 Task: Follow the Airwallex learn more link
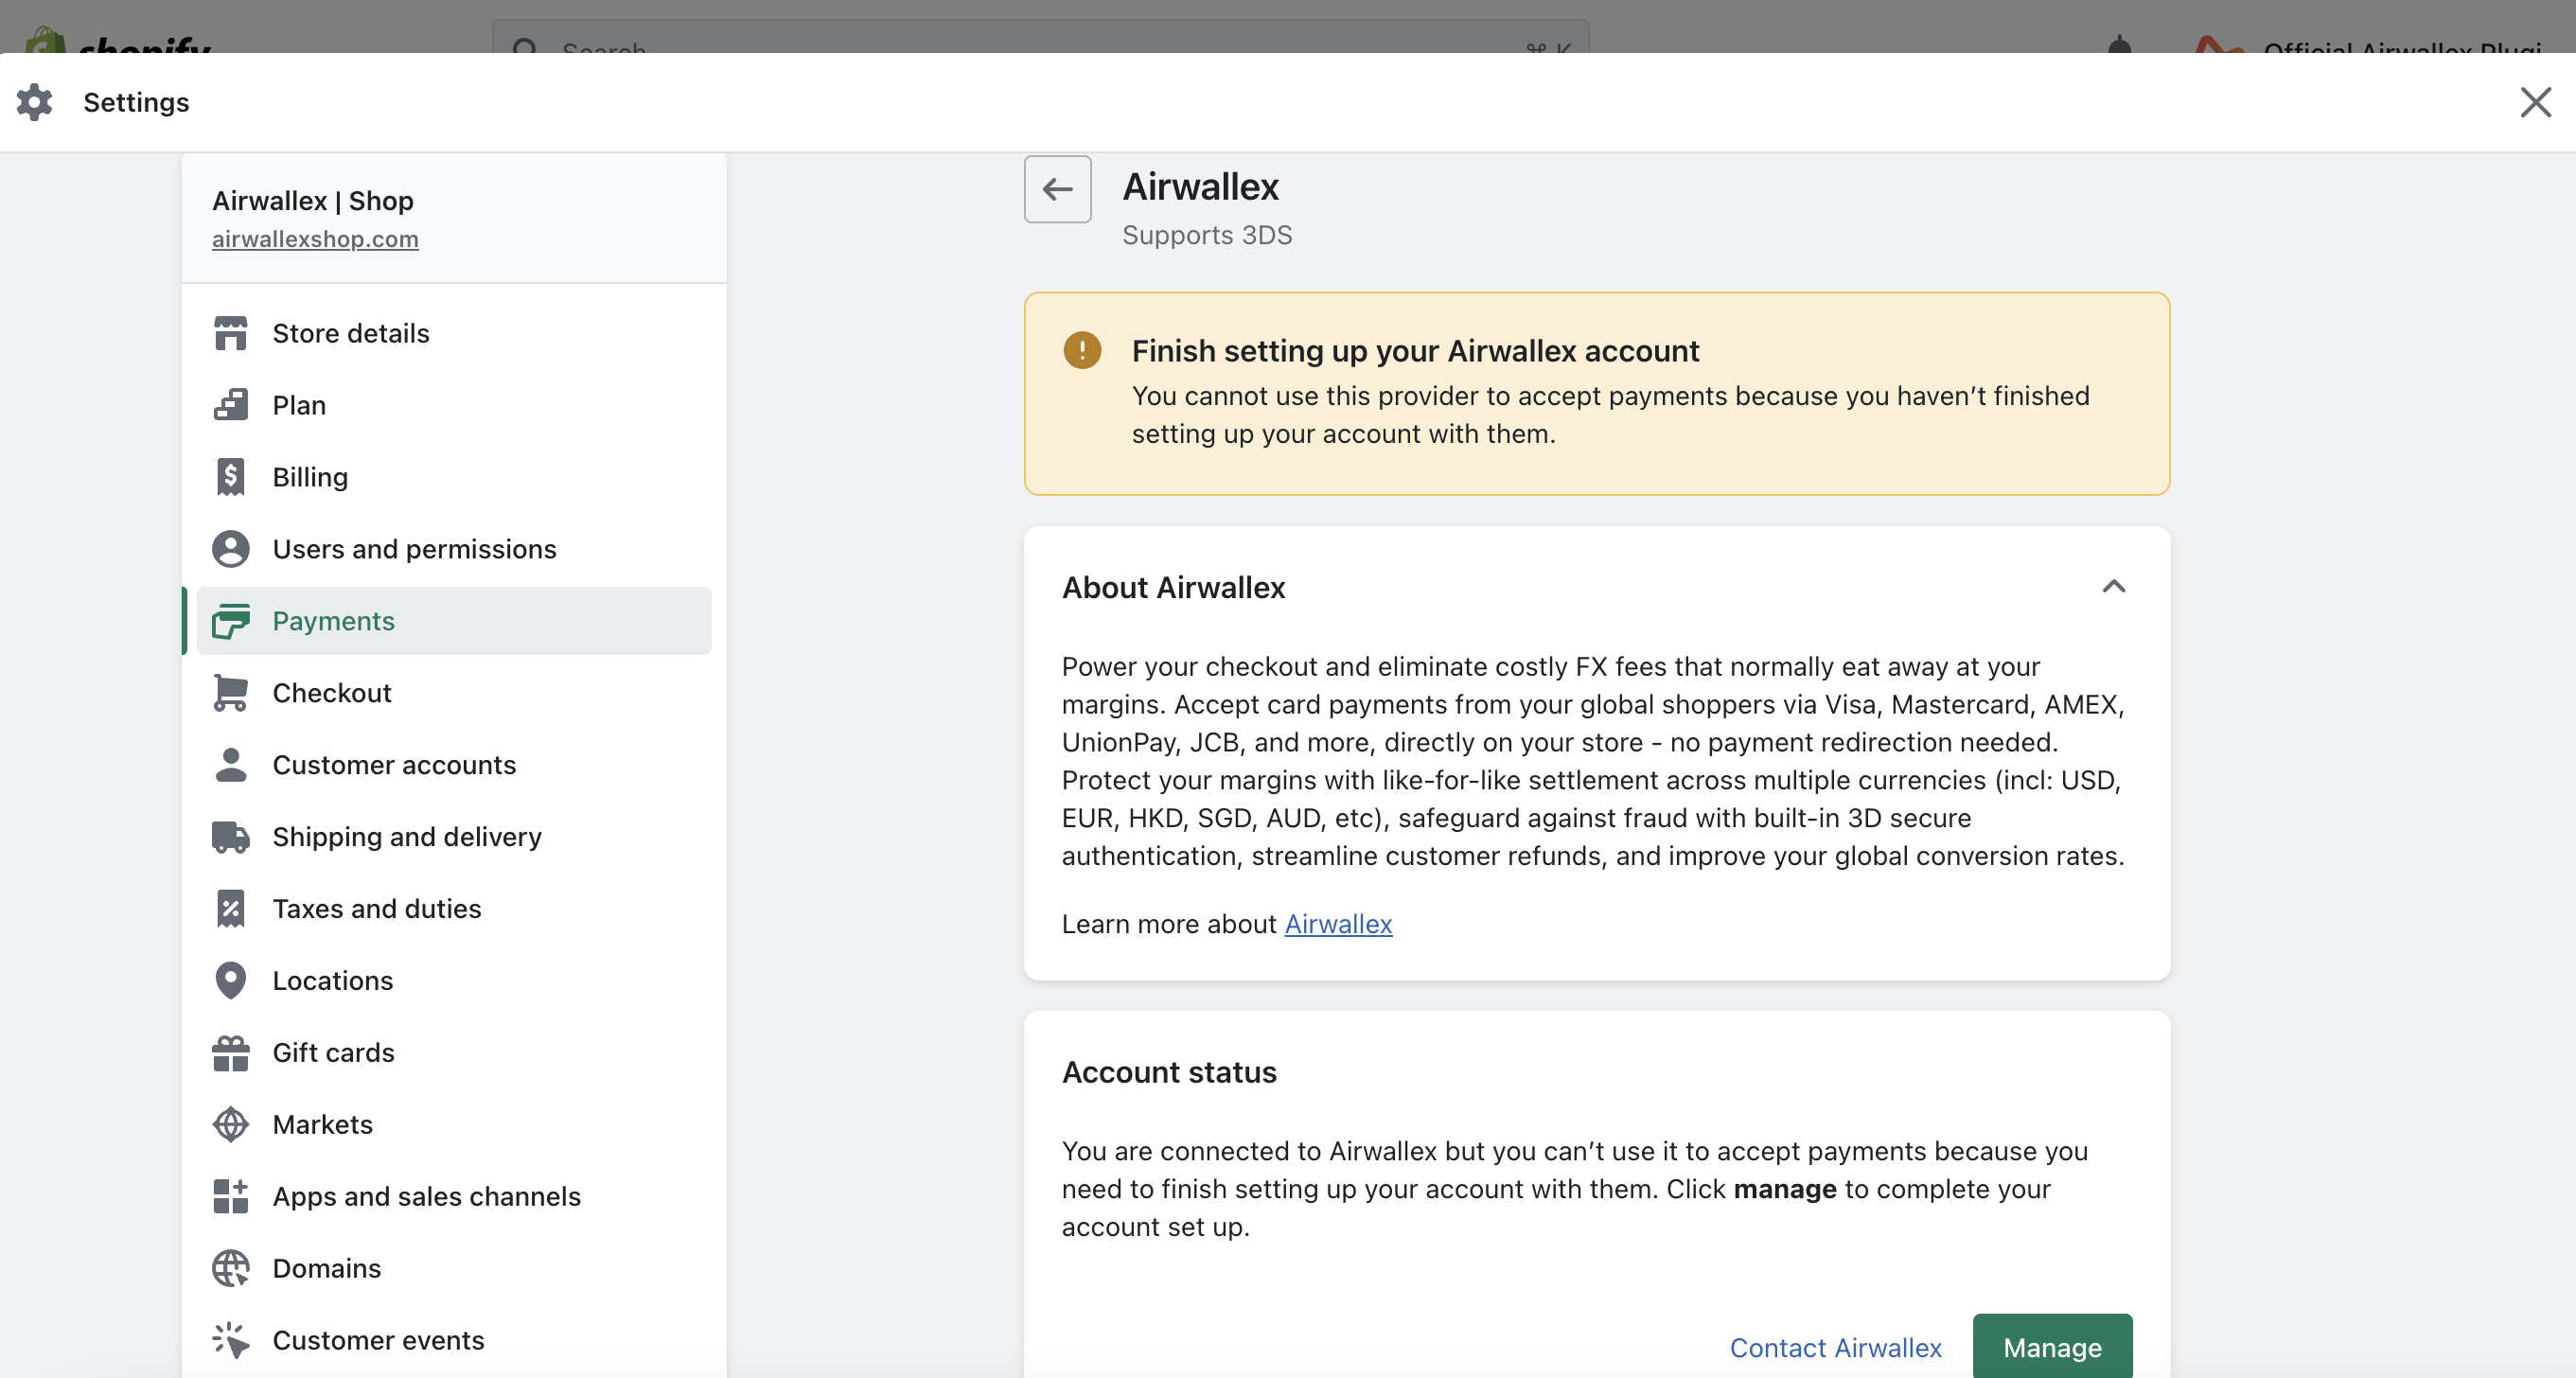[x=1337, y=924]
